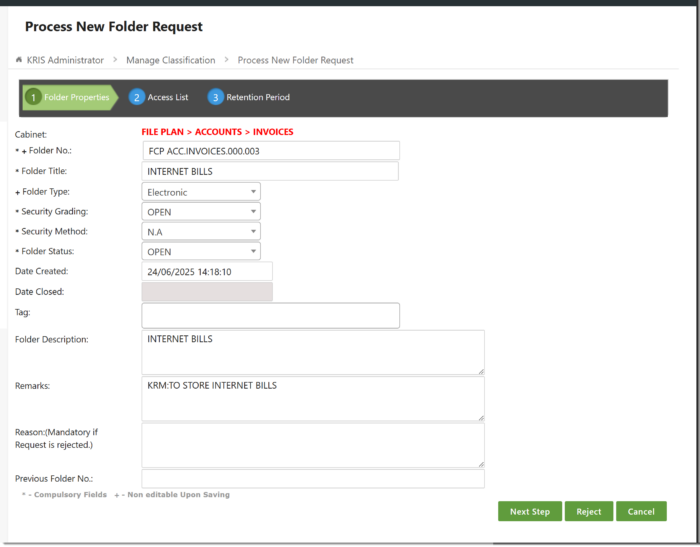Open Manage Classification breadcrumb link
The height and width of the screenshot is (547, 700).
(x=171, y=60)
